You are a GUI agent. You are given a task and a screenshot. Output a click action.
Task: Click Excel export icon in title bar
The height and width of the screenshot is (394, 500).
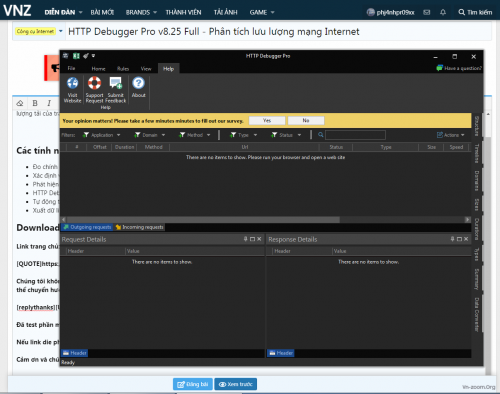point(76,56)
